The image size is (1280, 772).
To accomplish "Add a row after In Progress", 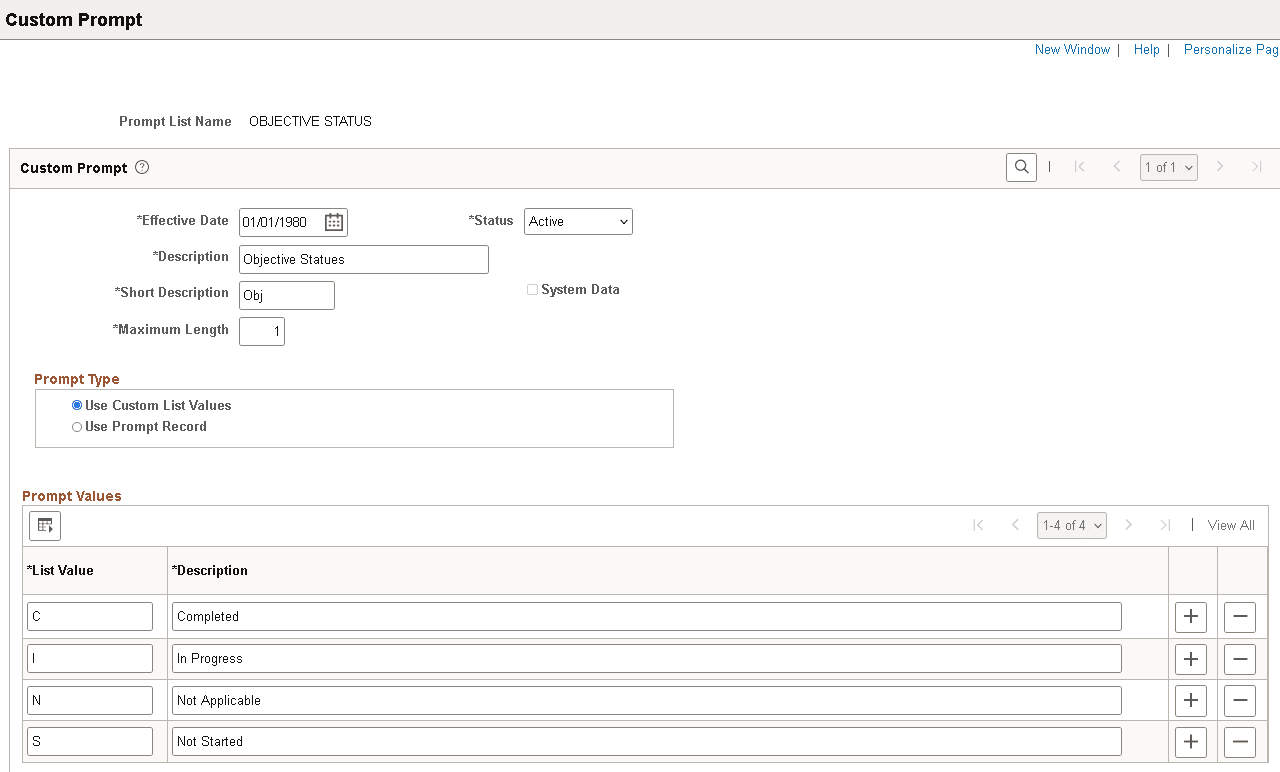I will click(x=1190, y=659).
